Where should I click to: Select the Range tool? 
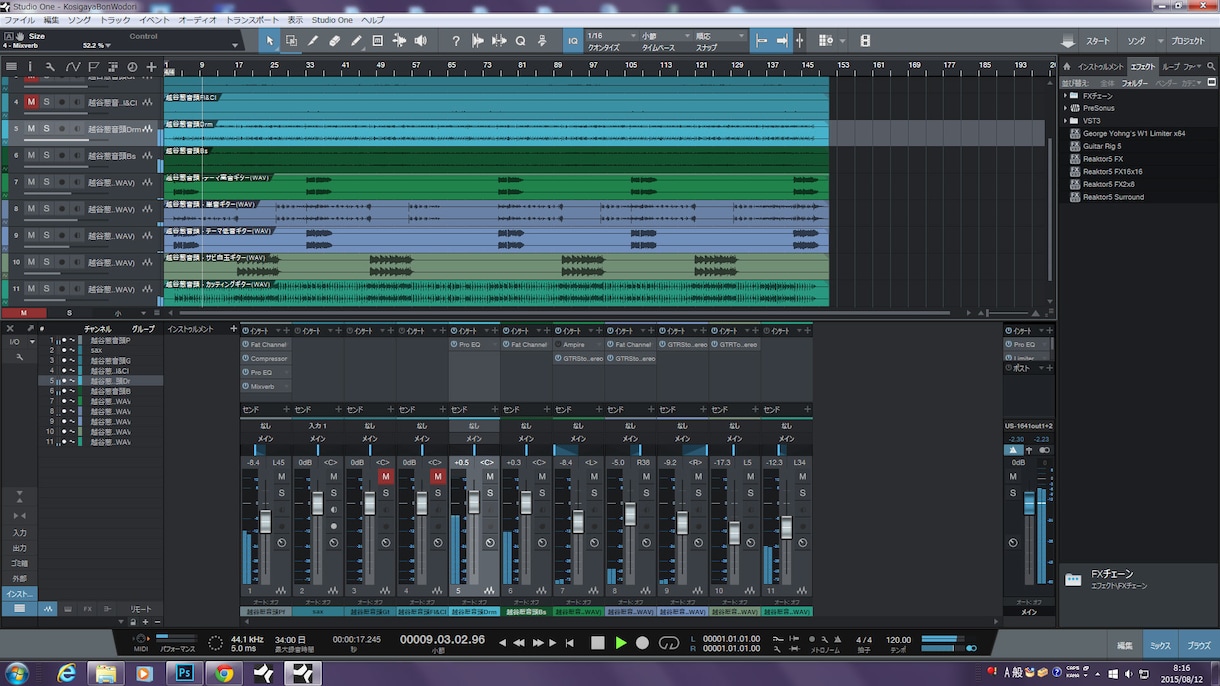(x=291, y=41)
